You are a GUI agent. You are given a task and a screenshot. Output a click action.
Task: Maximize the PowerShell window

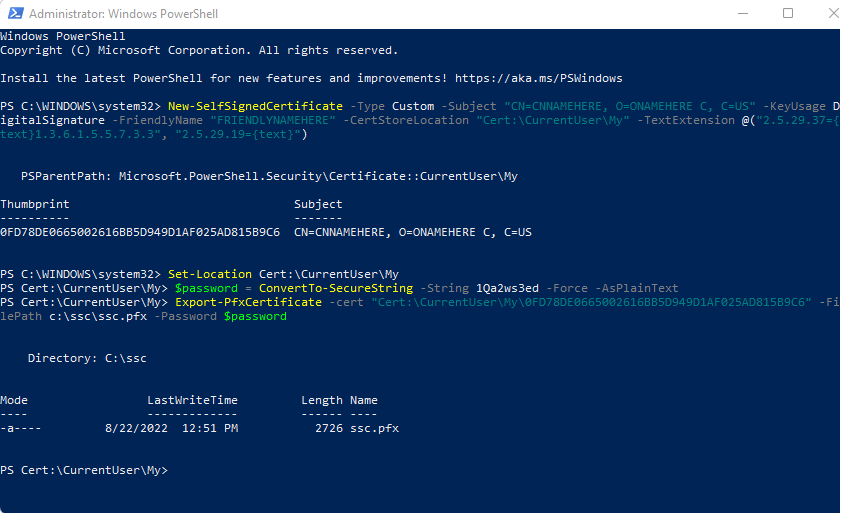coord(787,14)
